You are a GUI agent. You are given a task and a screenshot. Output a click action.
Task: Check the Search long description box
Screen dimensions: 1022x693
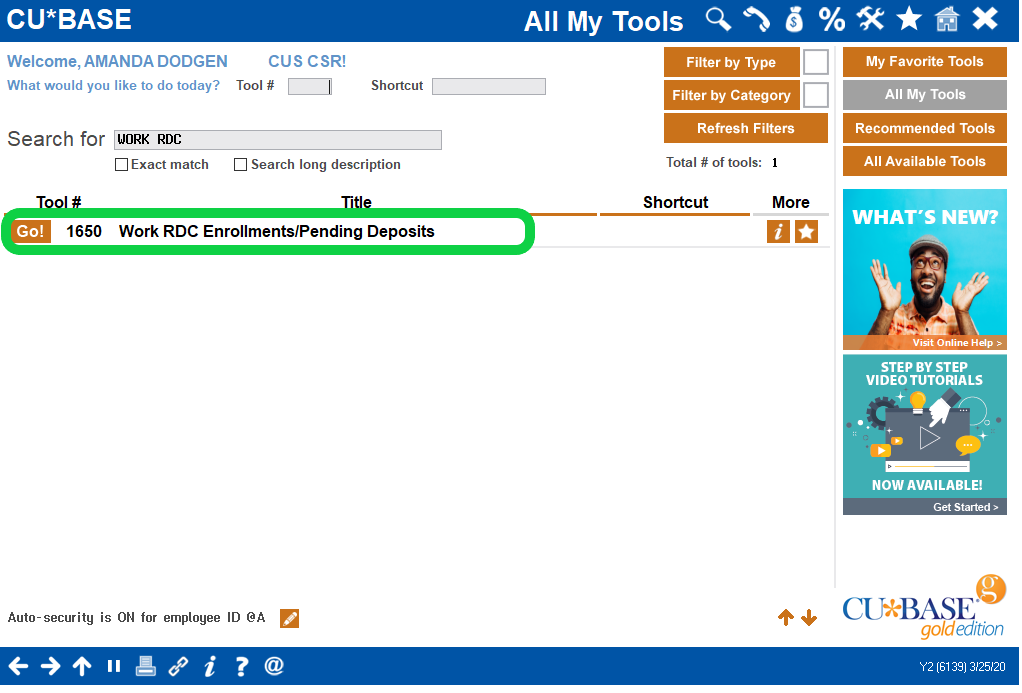[x=240, y=164]
